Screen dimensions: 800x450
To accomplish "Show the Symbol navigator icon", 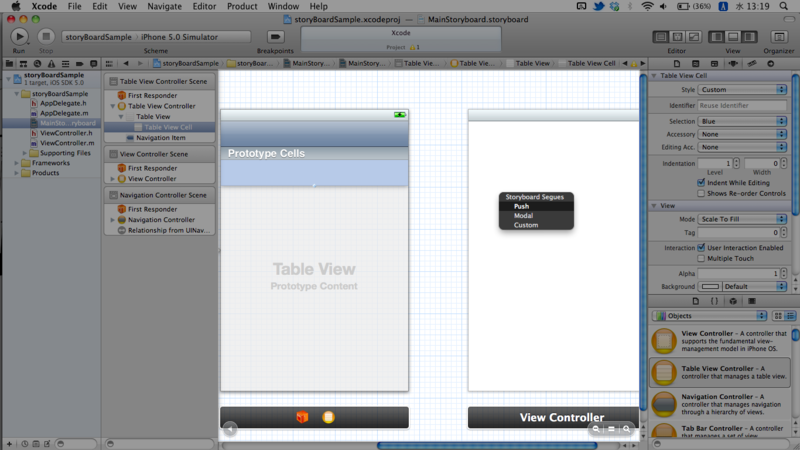I will (23, 64).
